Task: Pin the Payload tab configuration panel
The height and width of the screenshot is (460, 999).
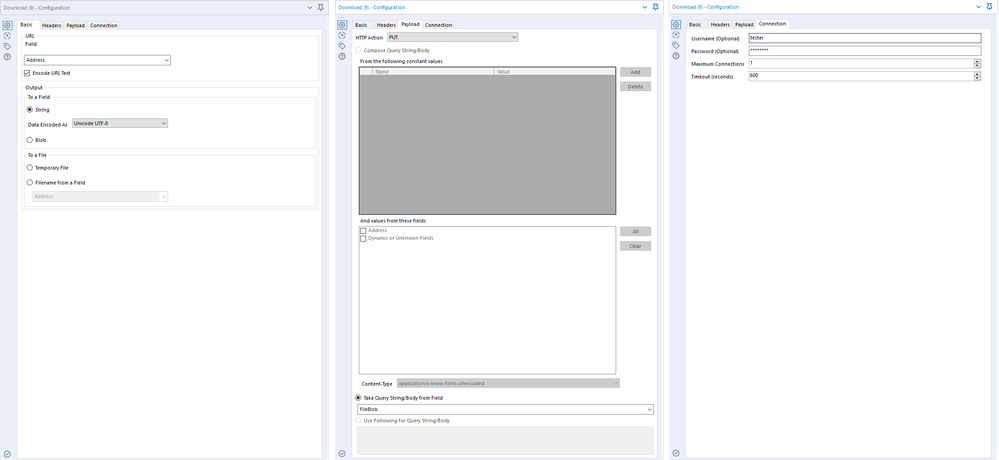Action: [656, 7]
